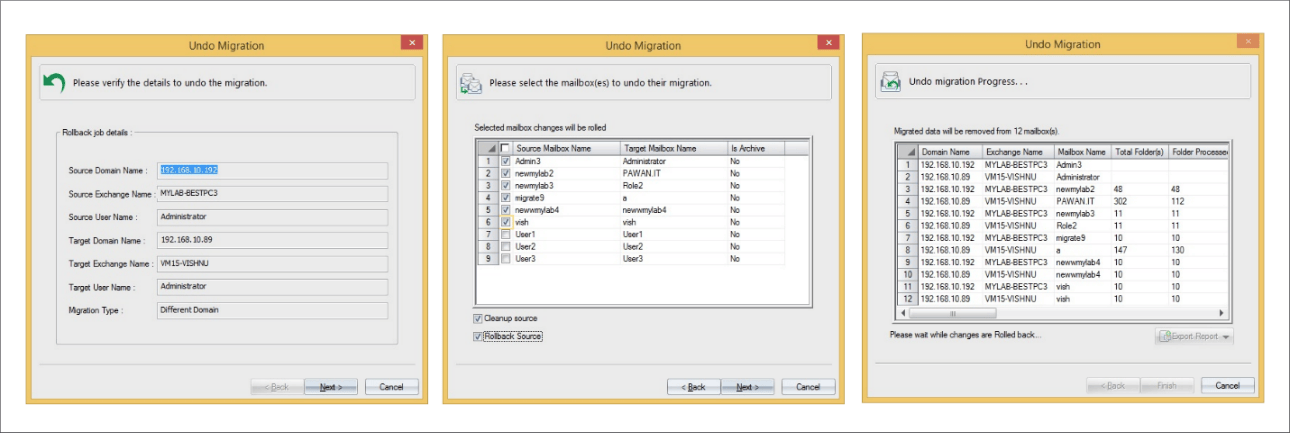The width and height of the screenshot is (1290, 433).
Task: Click the Source Exchange Name field MYLAB-BESTPC3
Action: pyautogui.click(x=272, y=193)
